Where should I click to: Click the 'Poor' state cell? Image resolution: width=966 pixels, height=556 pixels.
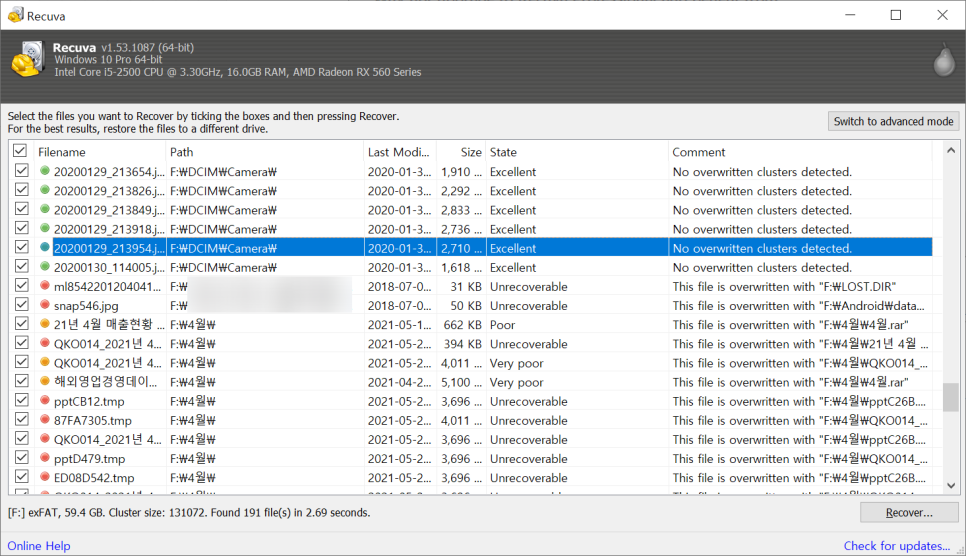(502, 325)
